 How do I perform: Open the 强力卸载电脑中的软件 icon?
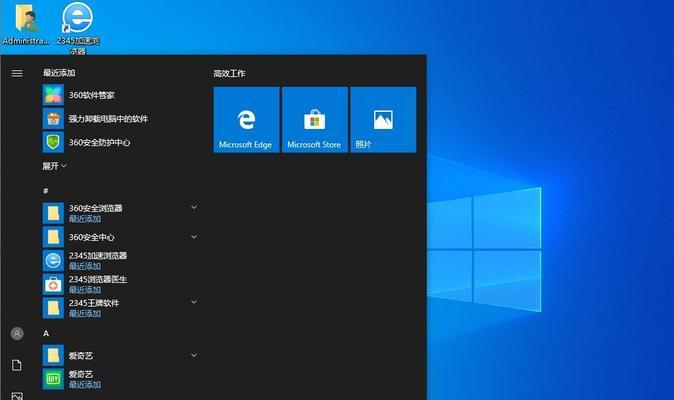click(x=53, y=119)
